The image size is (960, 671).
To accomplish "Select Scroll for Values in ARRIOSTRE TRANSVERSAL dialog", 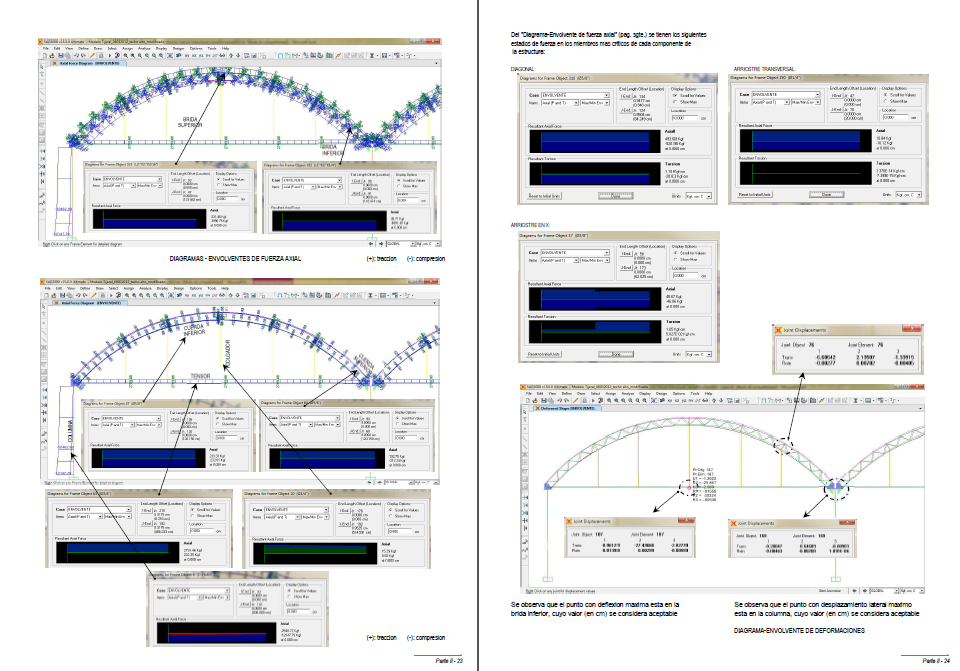I will tap(884, 94).
